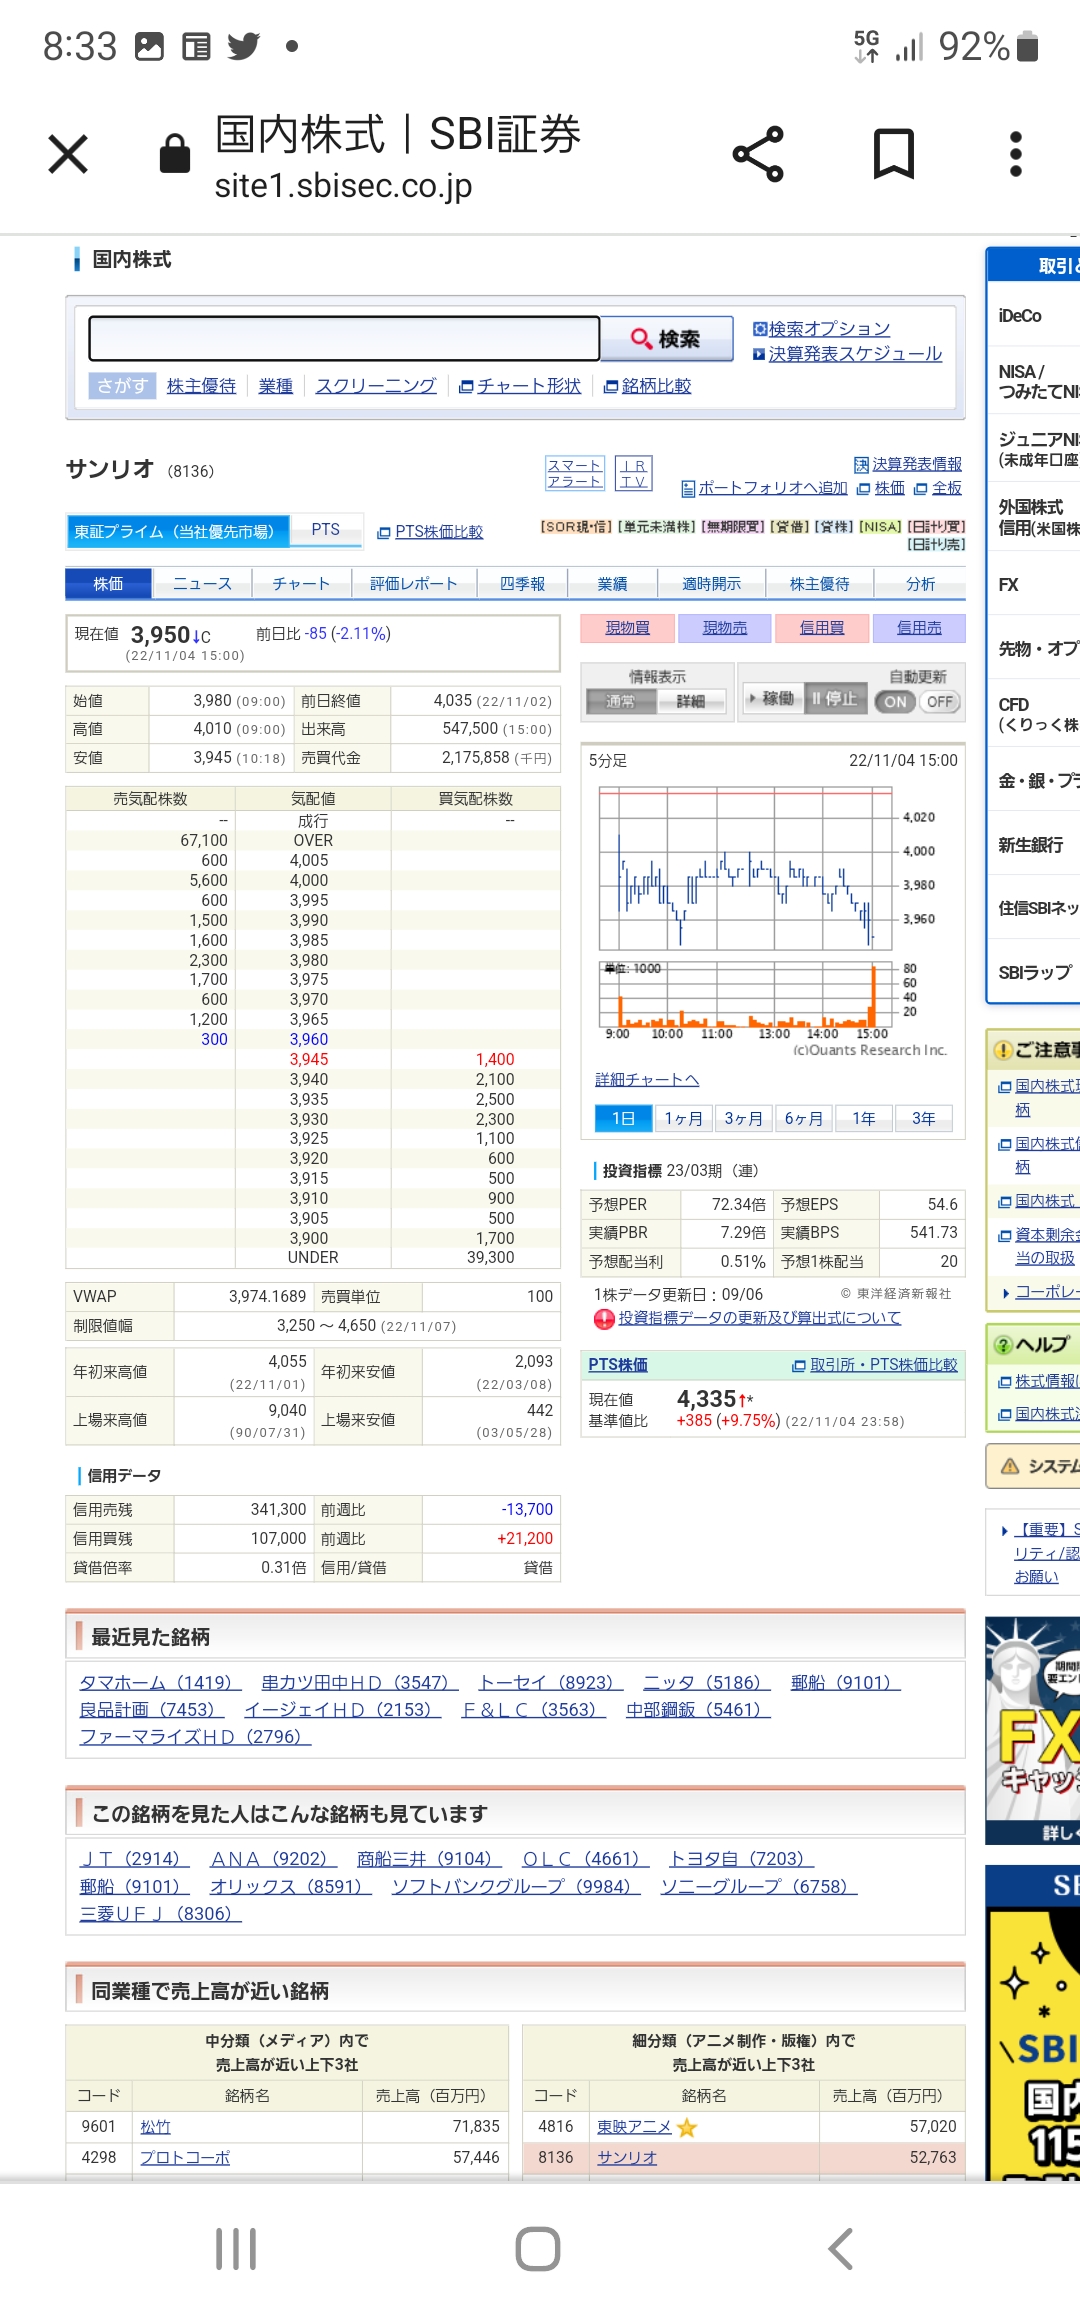The height and width of the screenshot is (2316, 1080).
Task: Click the 検索 search button
Action: tap(666, 339)
